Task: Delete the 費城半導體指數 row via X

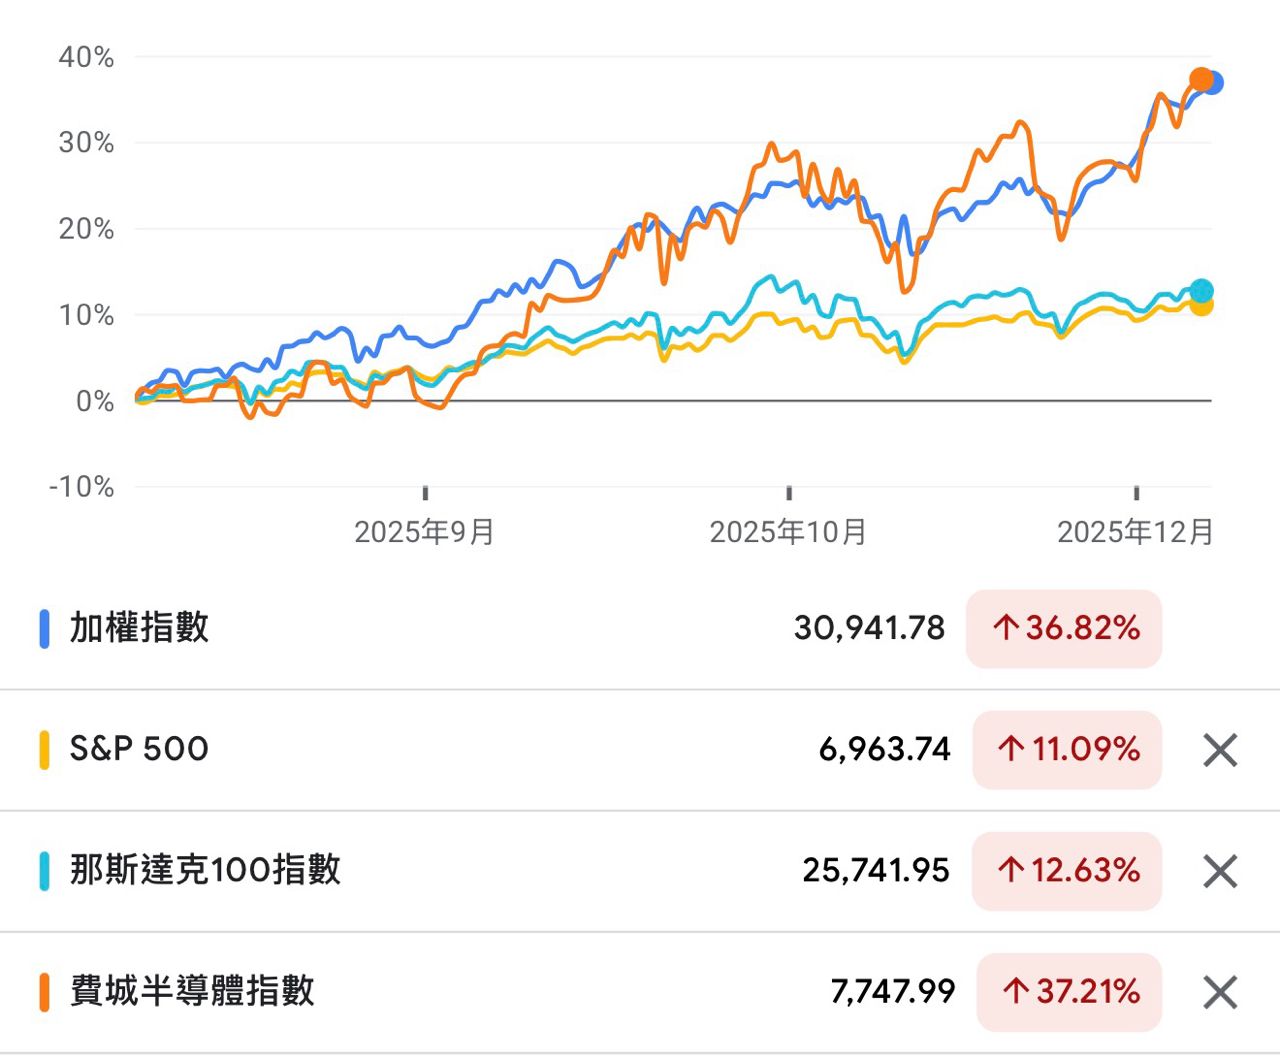Action: [1220, 992]
